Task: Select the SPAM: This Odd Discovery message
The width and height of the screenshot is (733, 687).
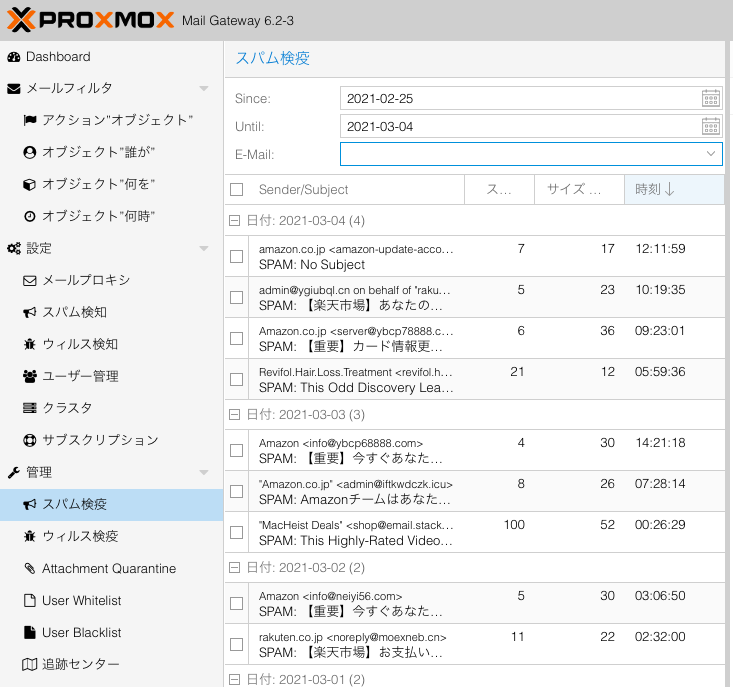Action: click(x=474, y=379)
